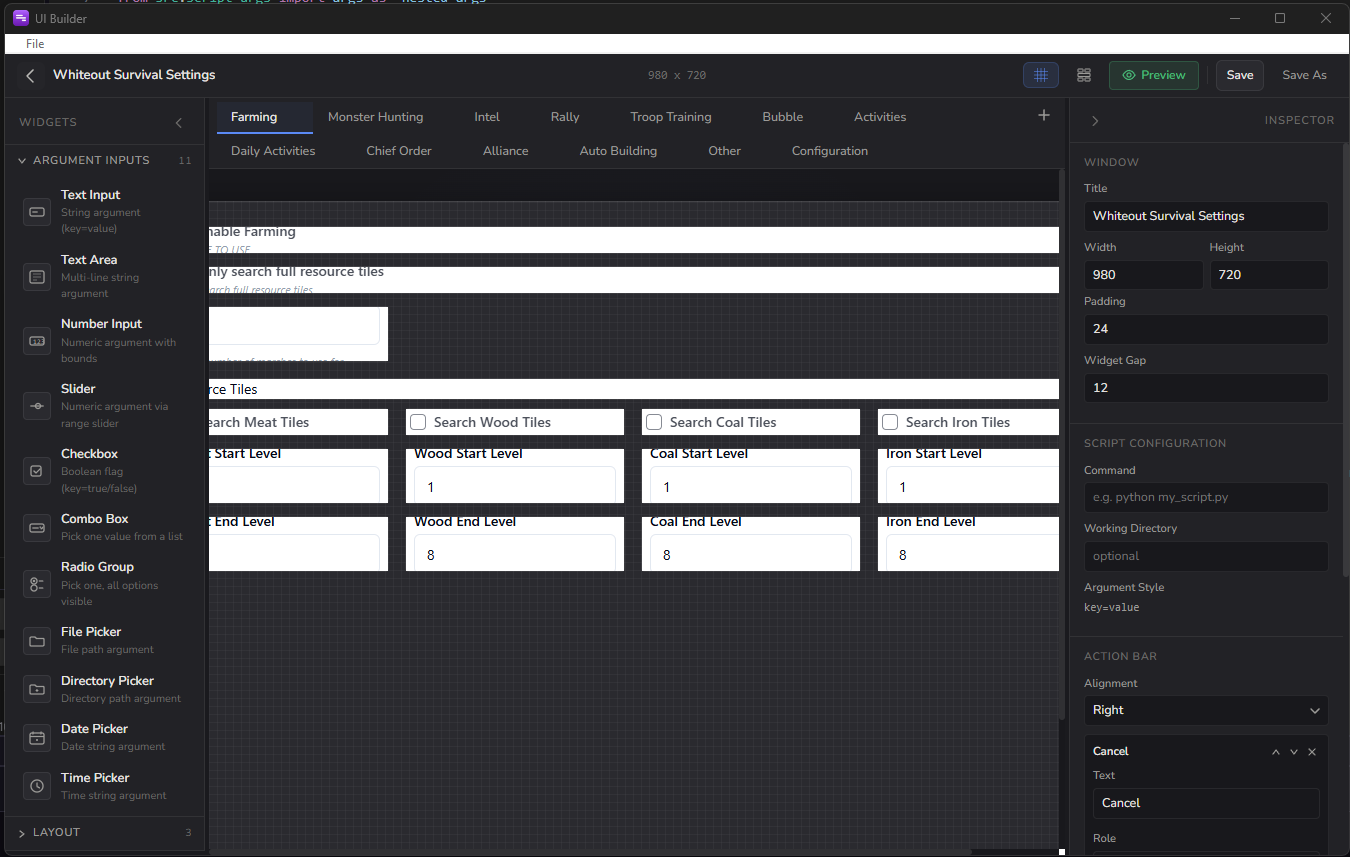Enable Search Wood Tiles checkbox

click(418, 422)
